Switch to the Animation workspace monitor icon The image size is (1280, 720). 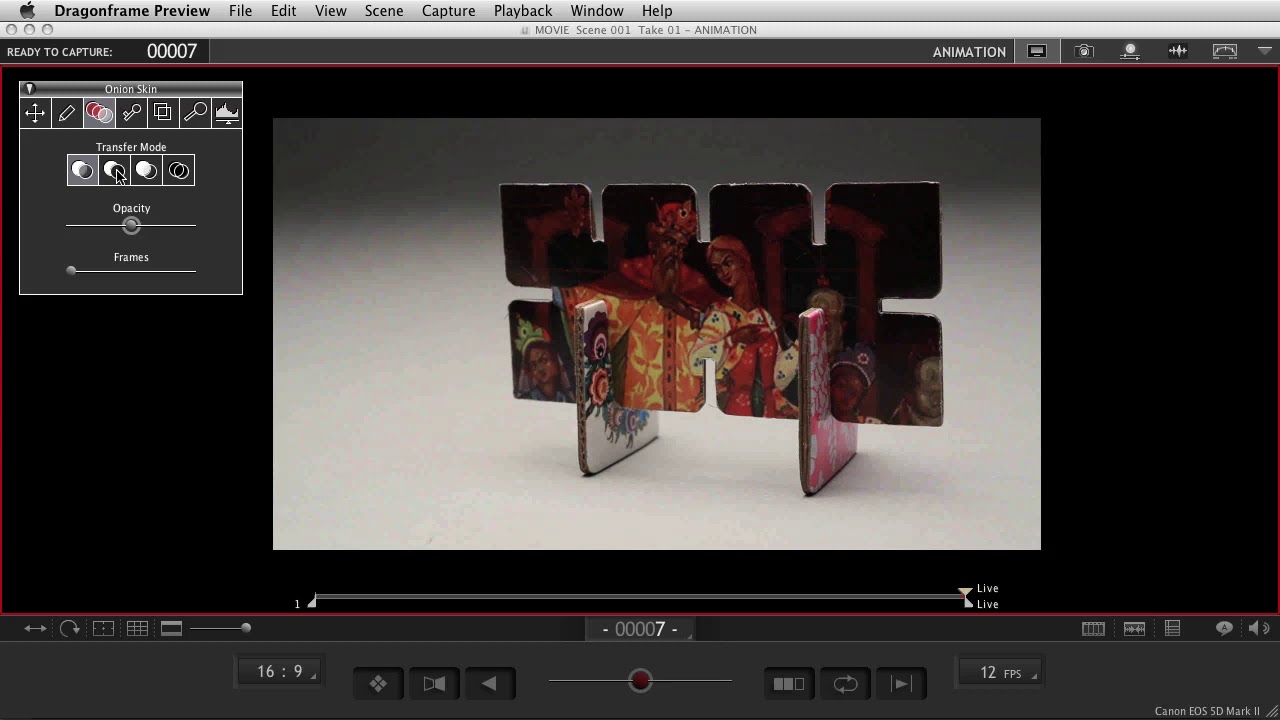point(1037,51)
